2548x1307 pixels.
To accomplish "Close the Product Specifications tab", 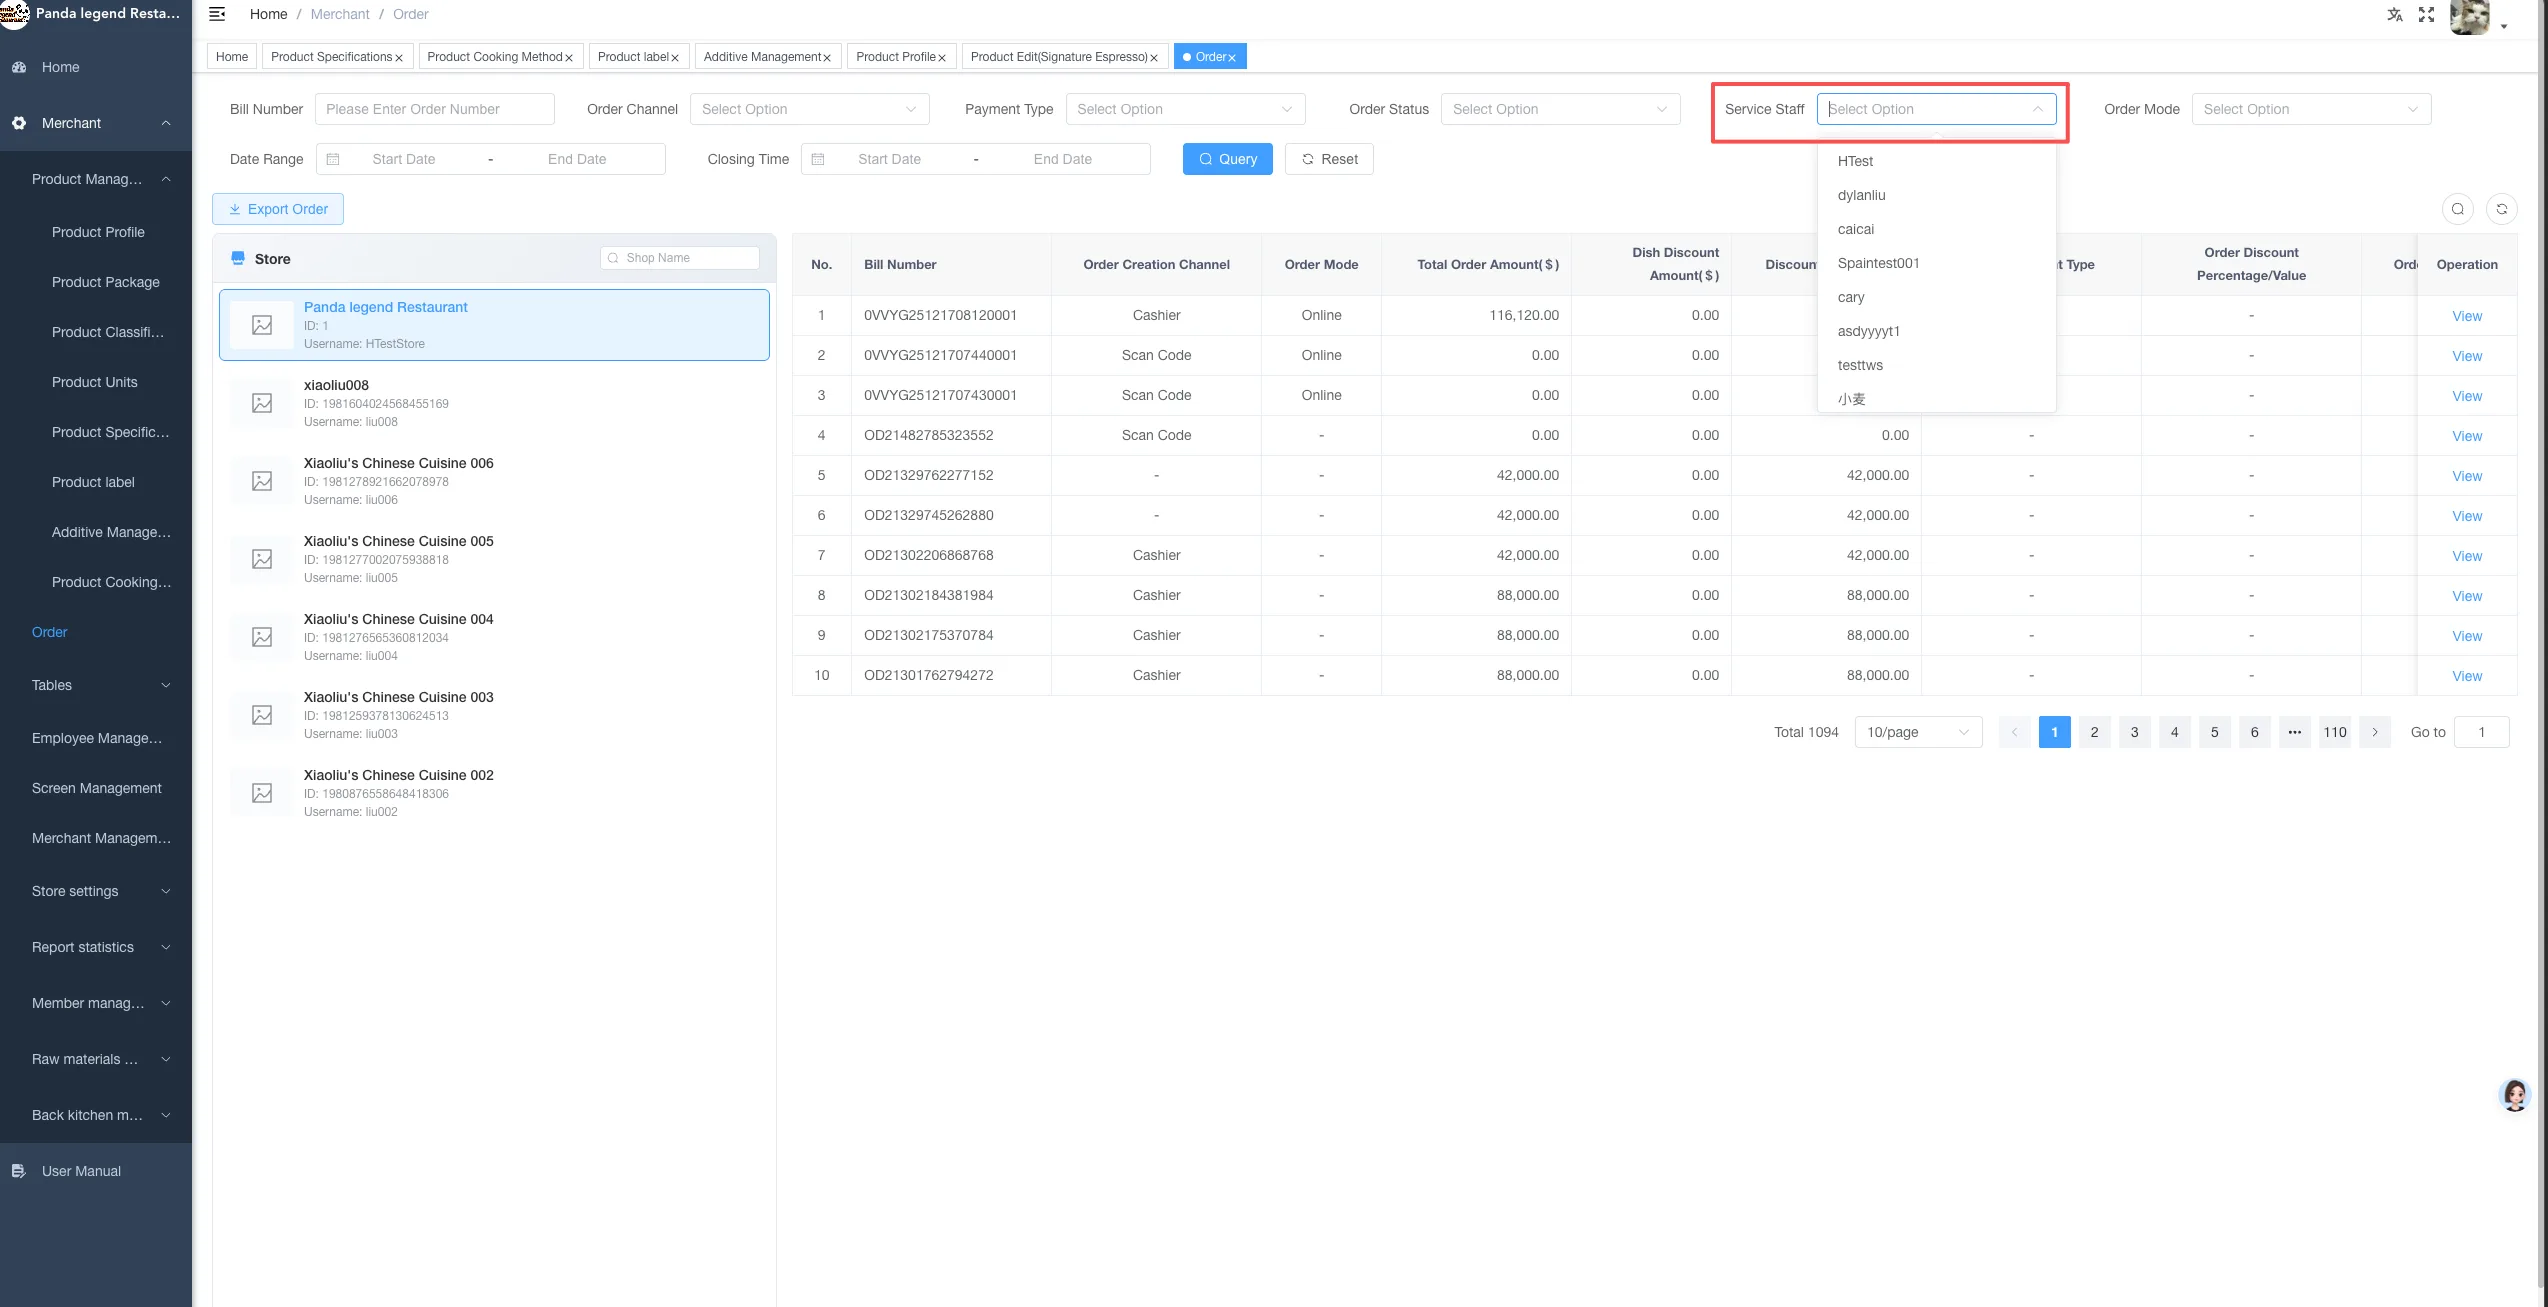I will coord(399,58).
